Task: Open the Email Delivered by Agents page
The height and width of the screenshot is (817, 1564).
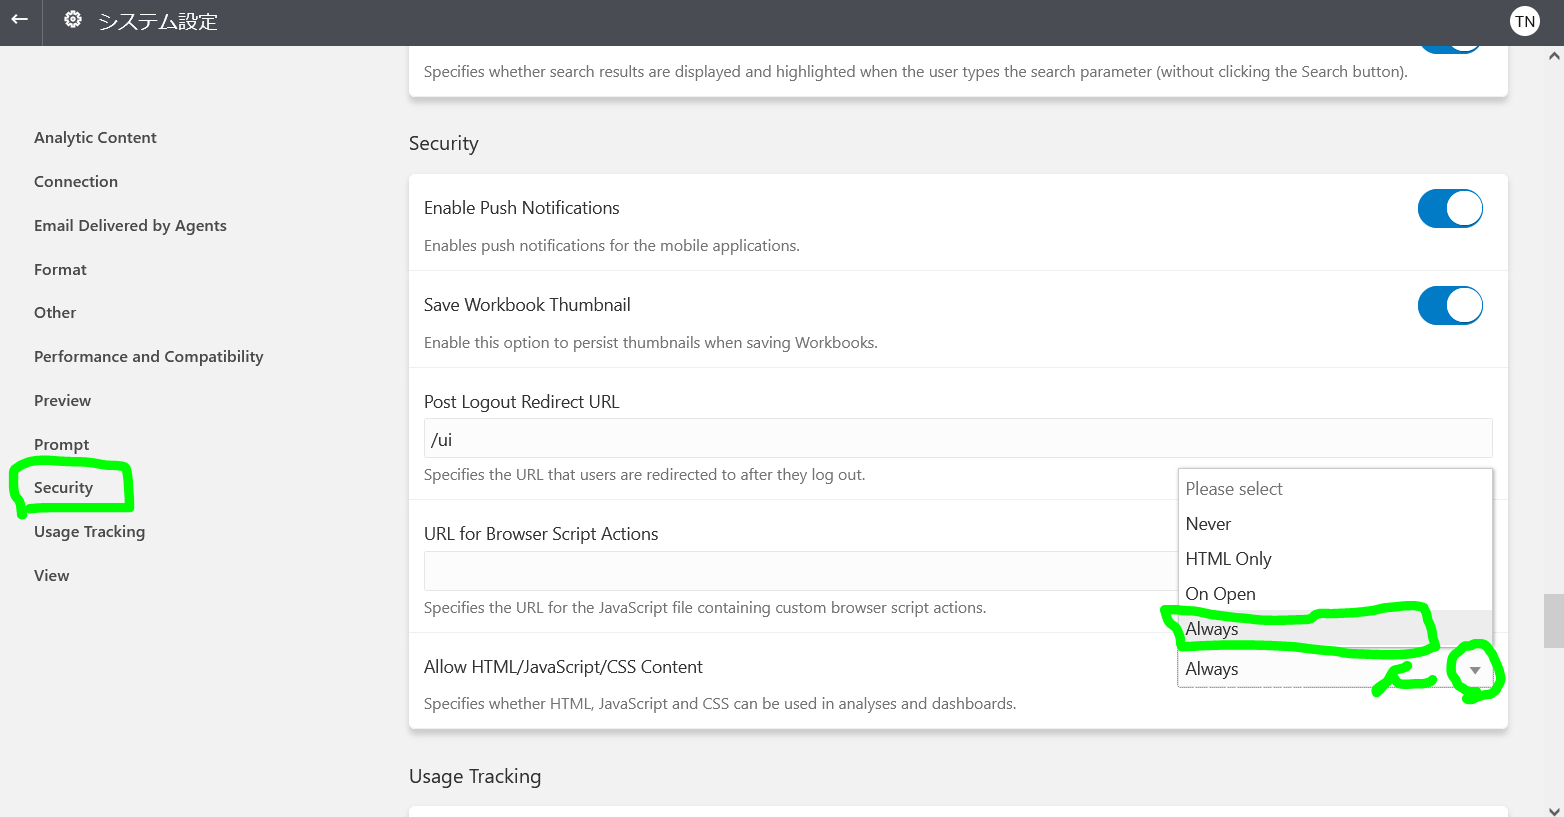Action: [130, 225]
